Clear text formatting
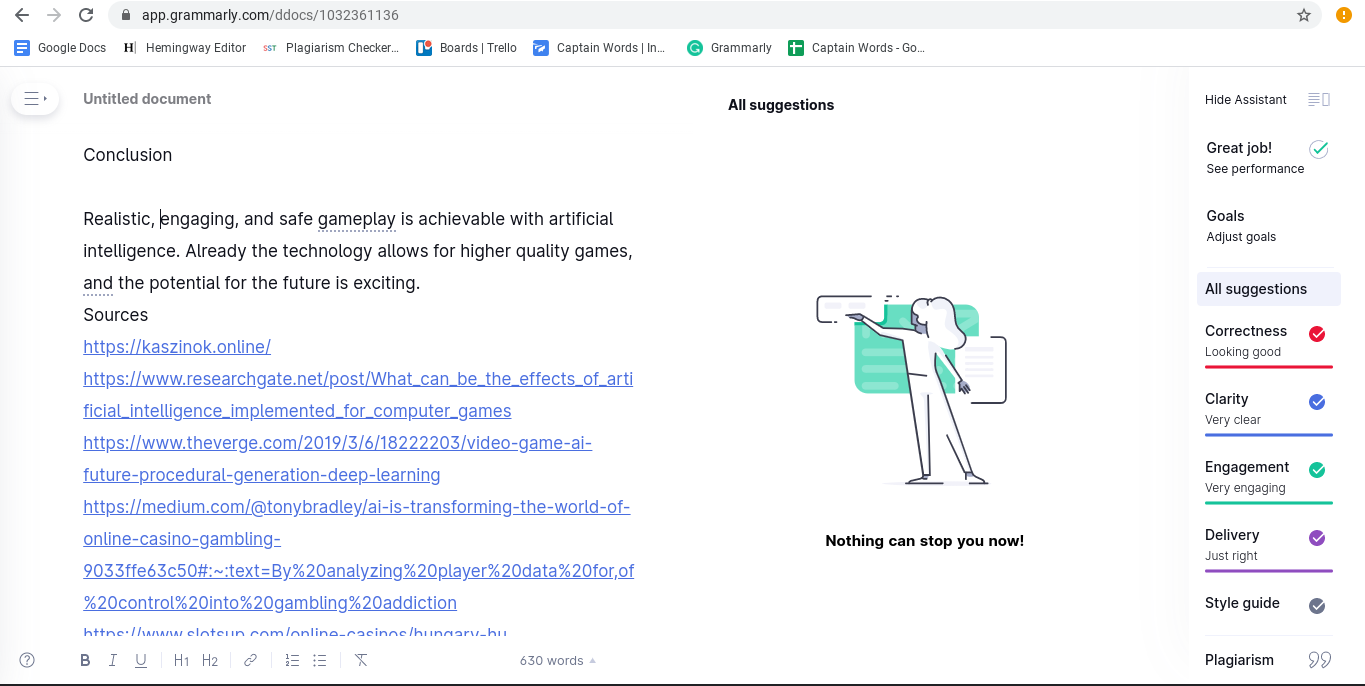 [x=361, y=660]
